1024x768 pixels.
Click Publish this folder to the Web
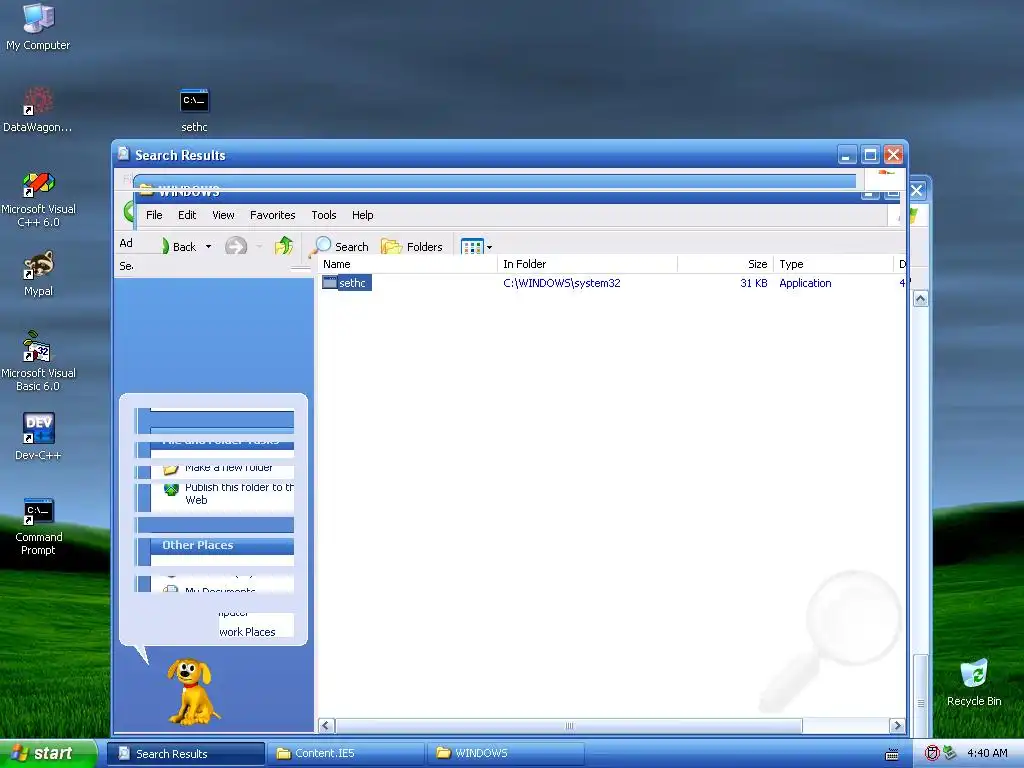(239, 493)
